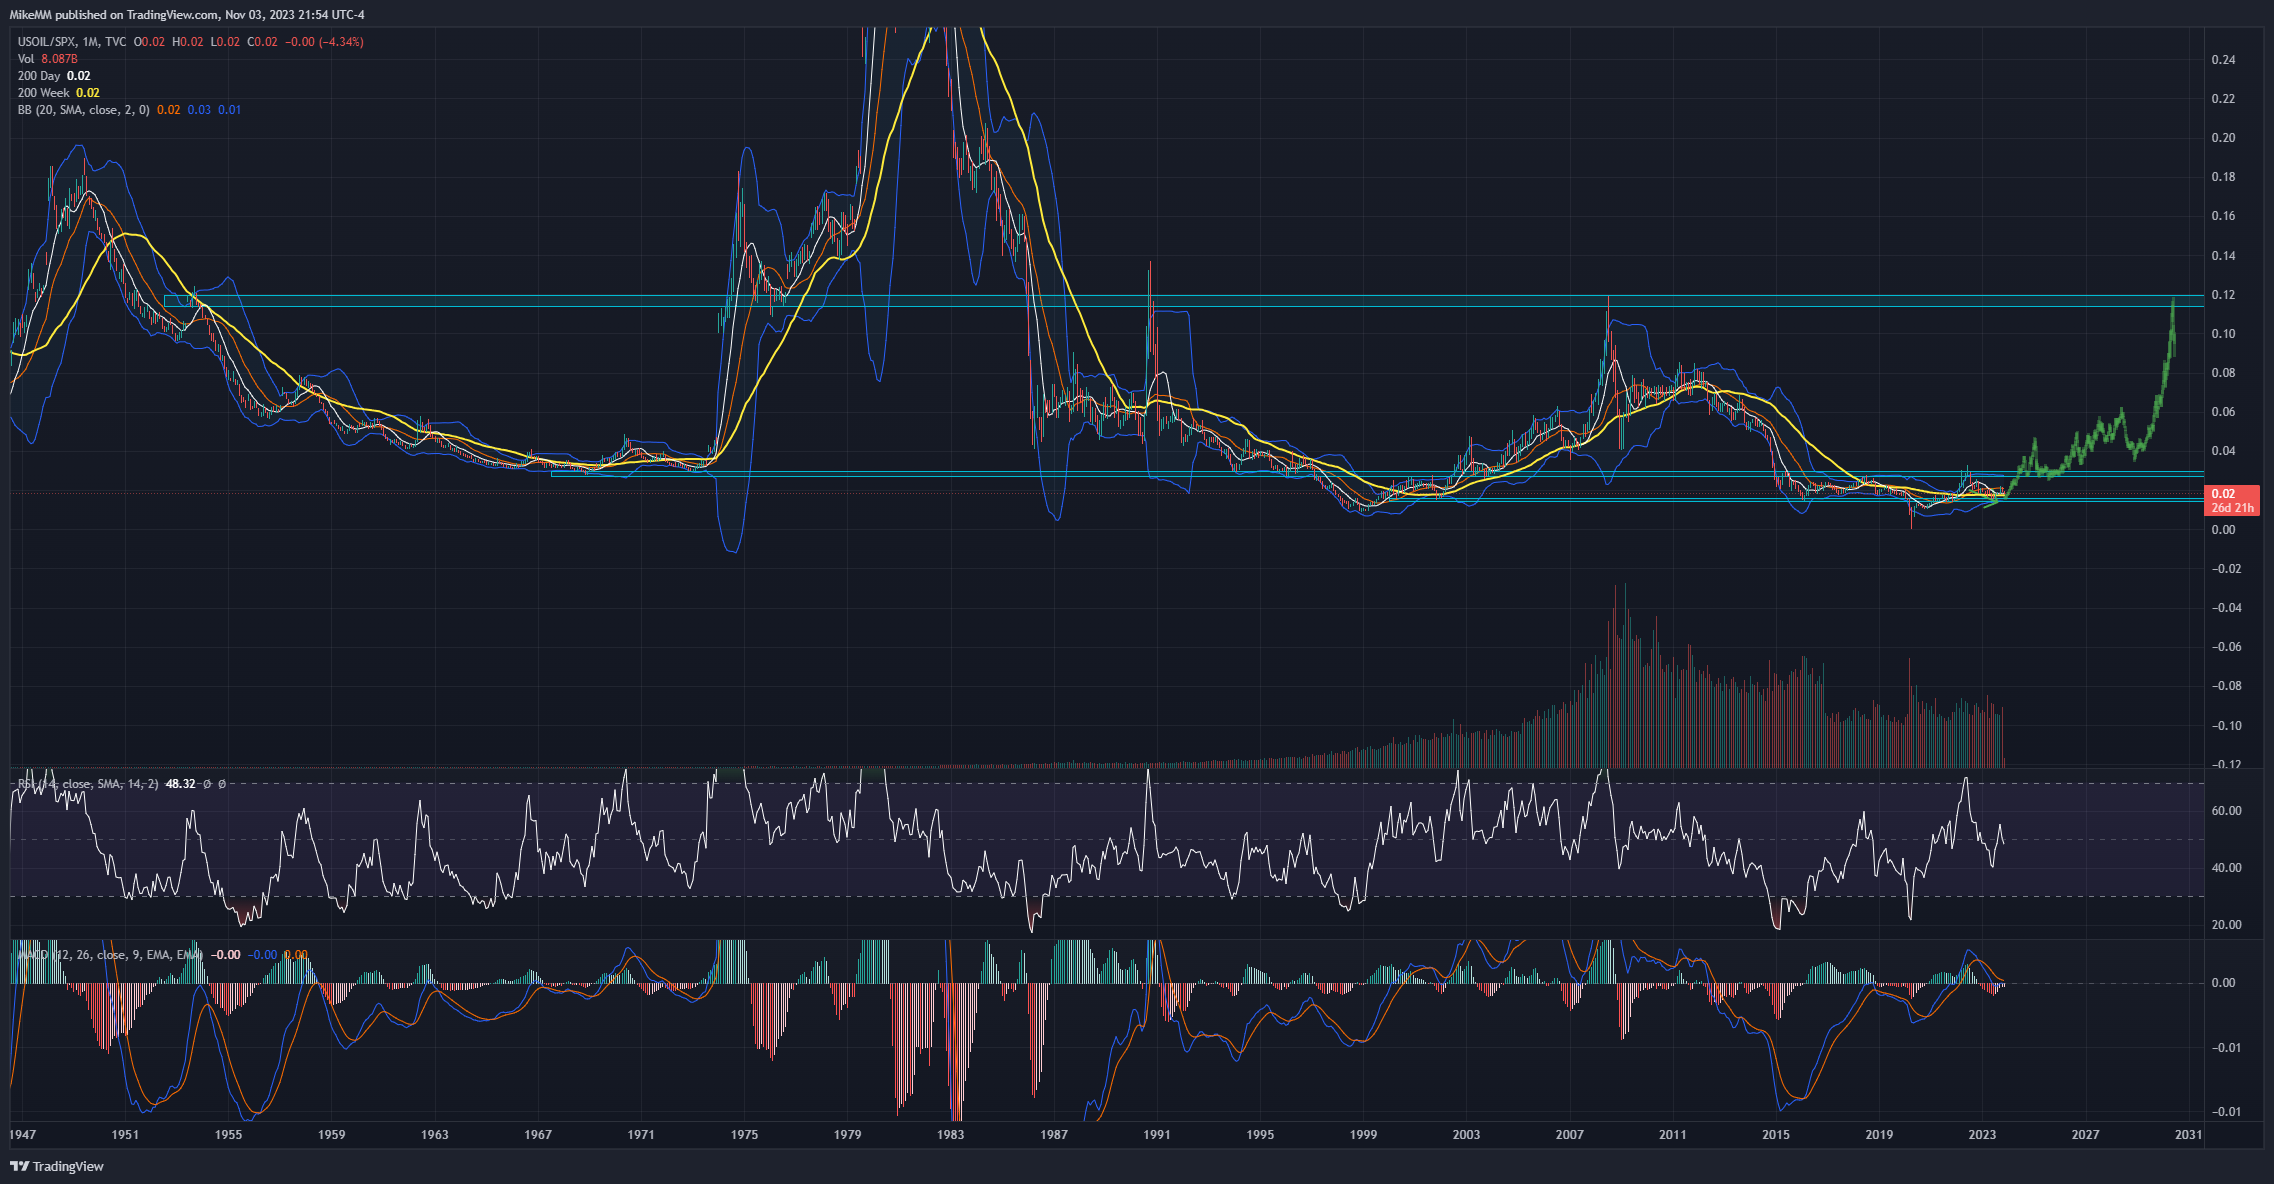Click the 0.06 price axis label

point(2223,412)
